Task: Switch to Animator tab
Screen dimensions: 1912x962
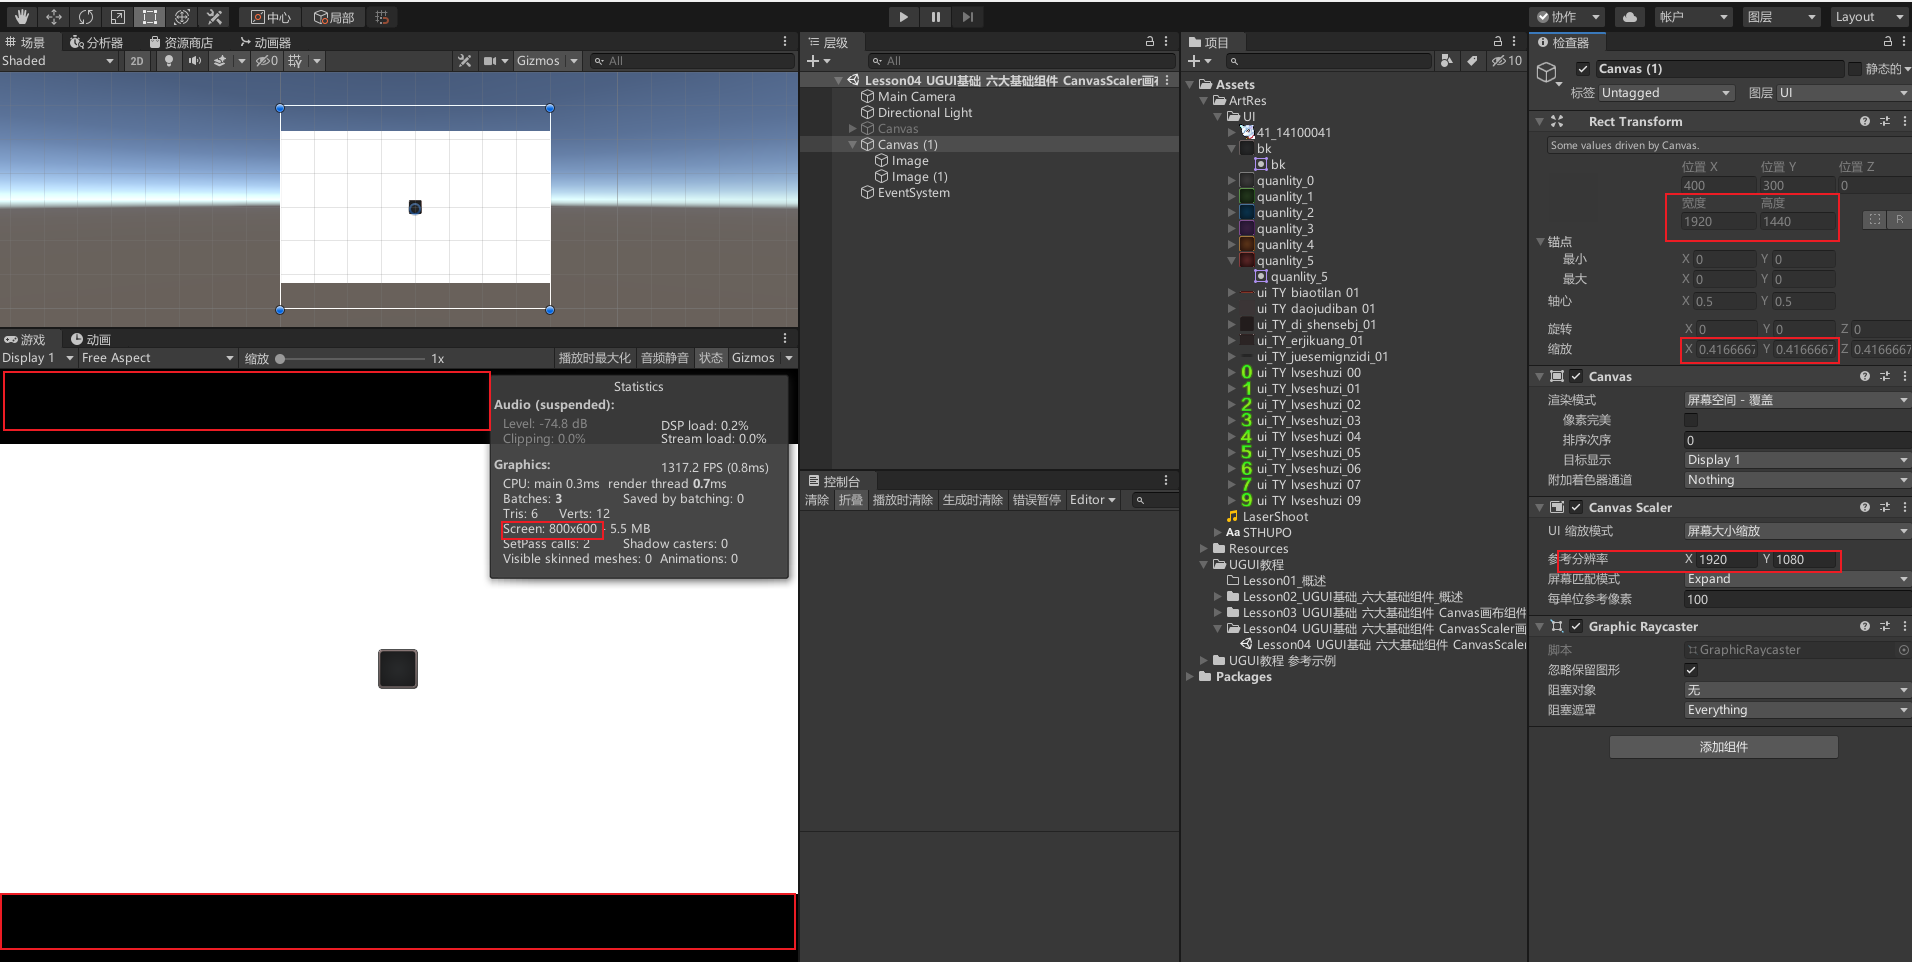Action: click(265, 42)
